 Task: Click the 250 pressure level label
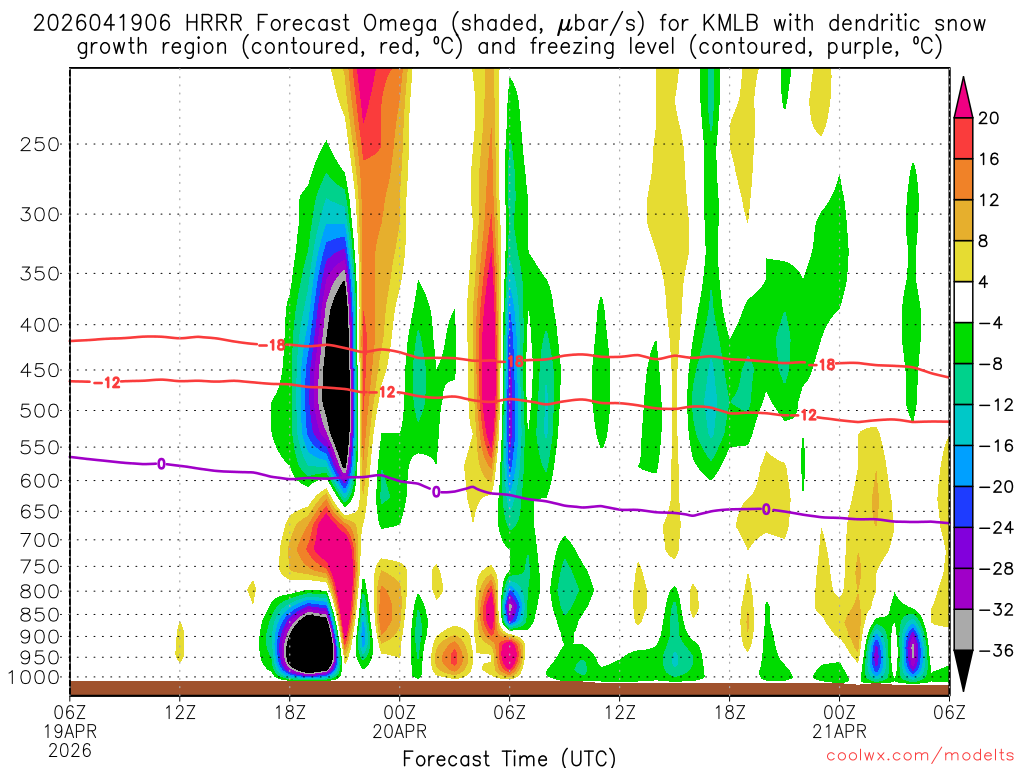[40, 144]
